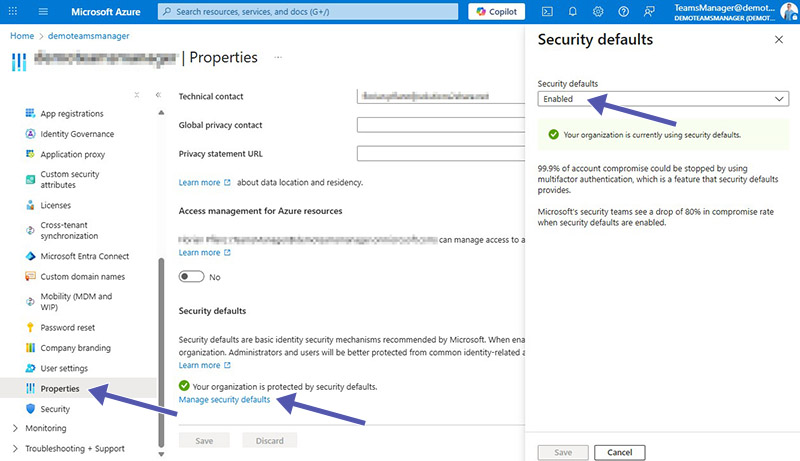This screenshot has height=461, width=800.
Task: Click the search resources box
Action: [x=308, y=11]
